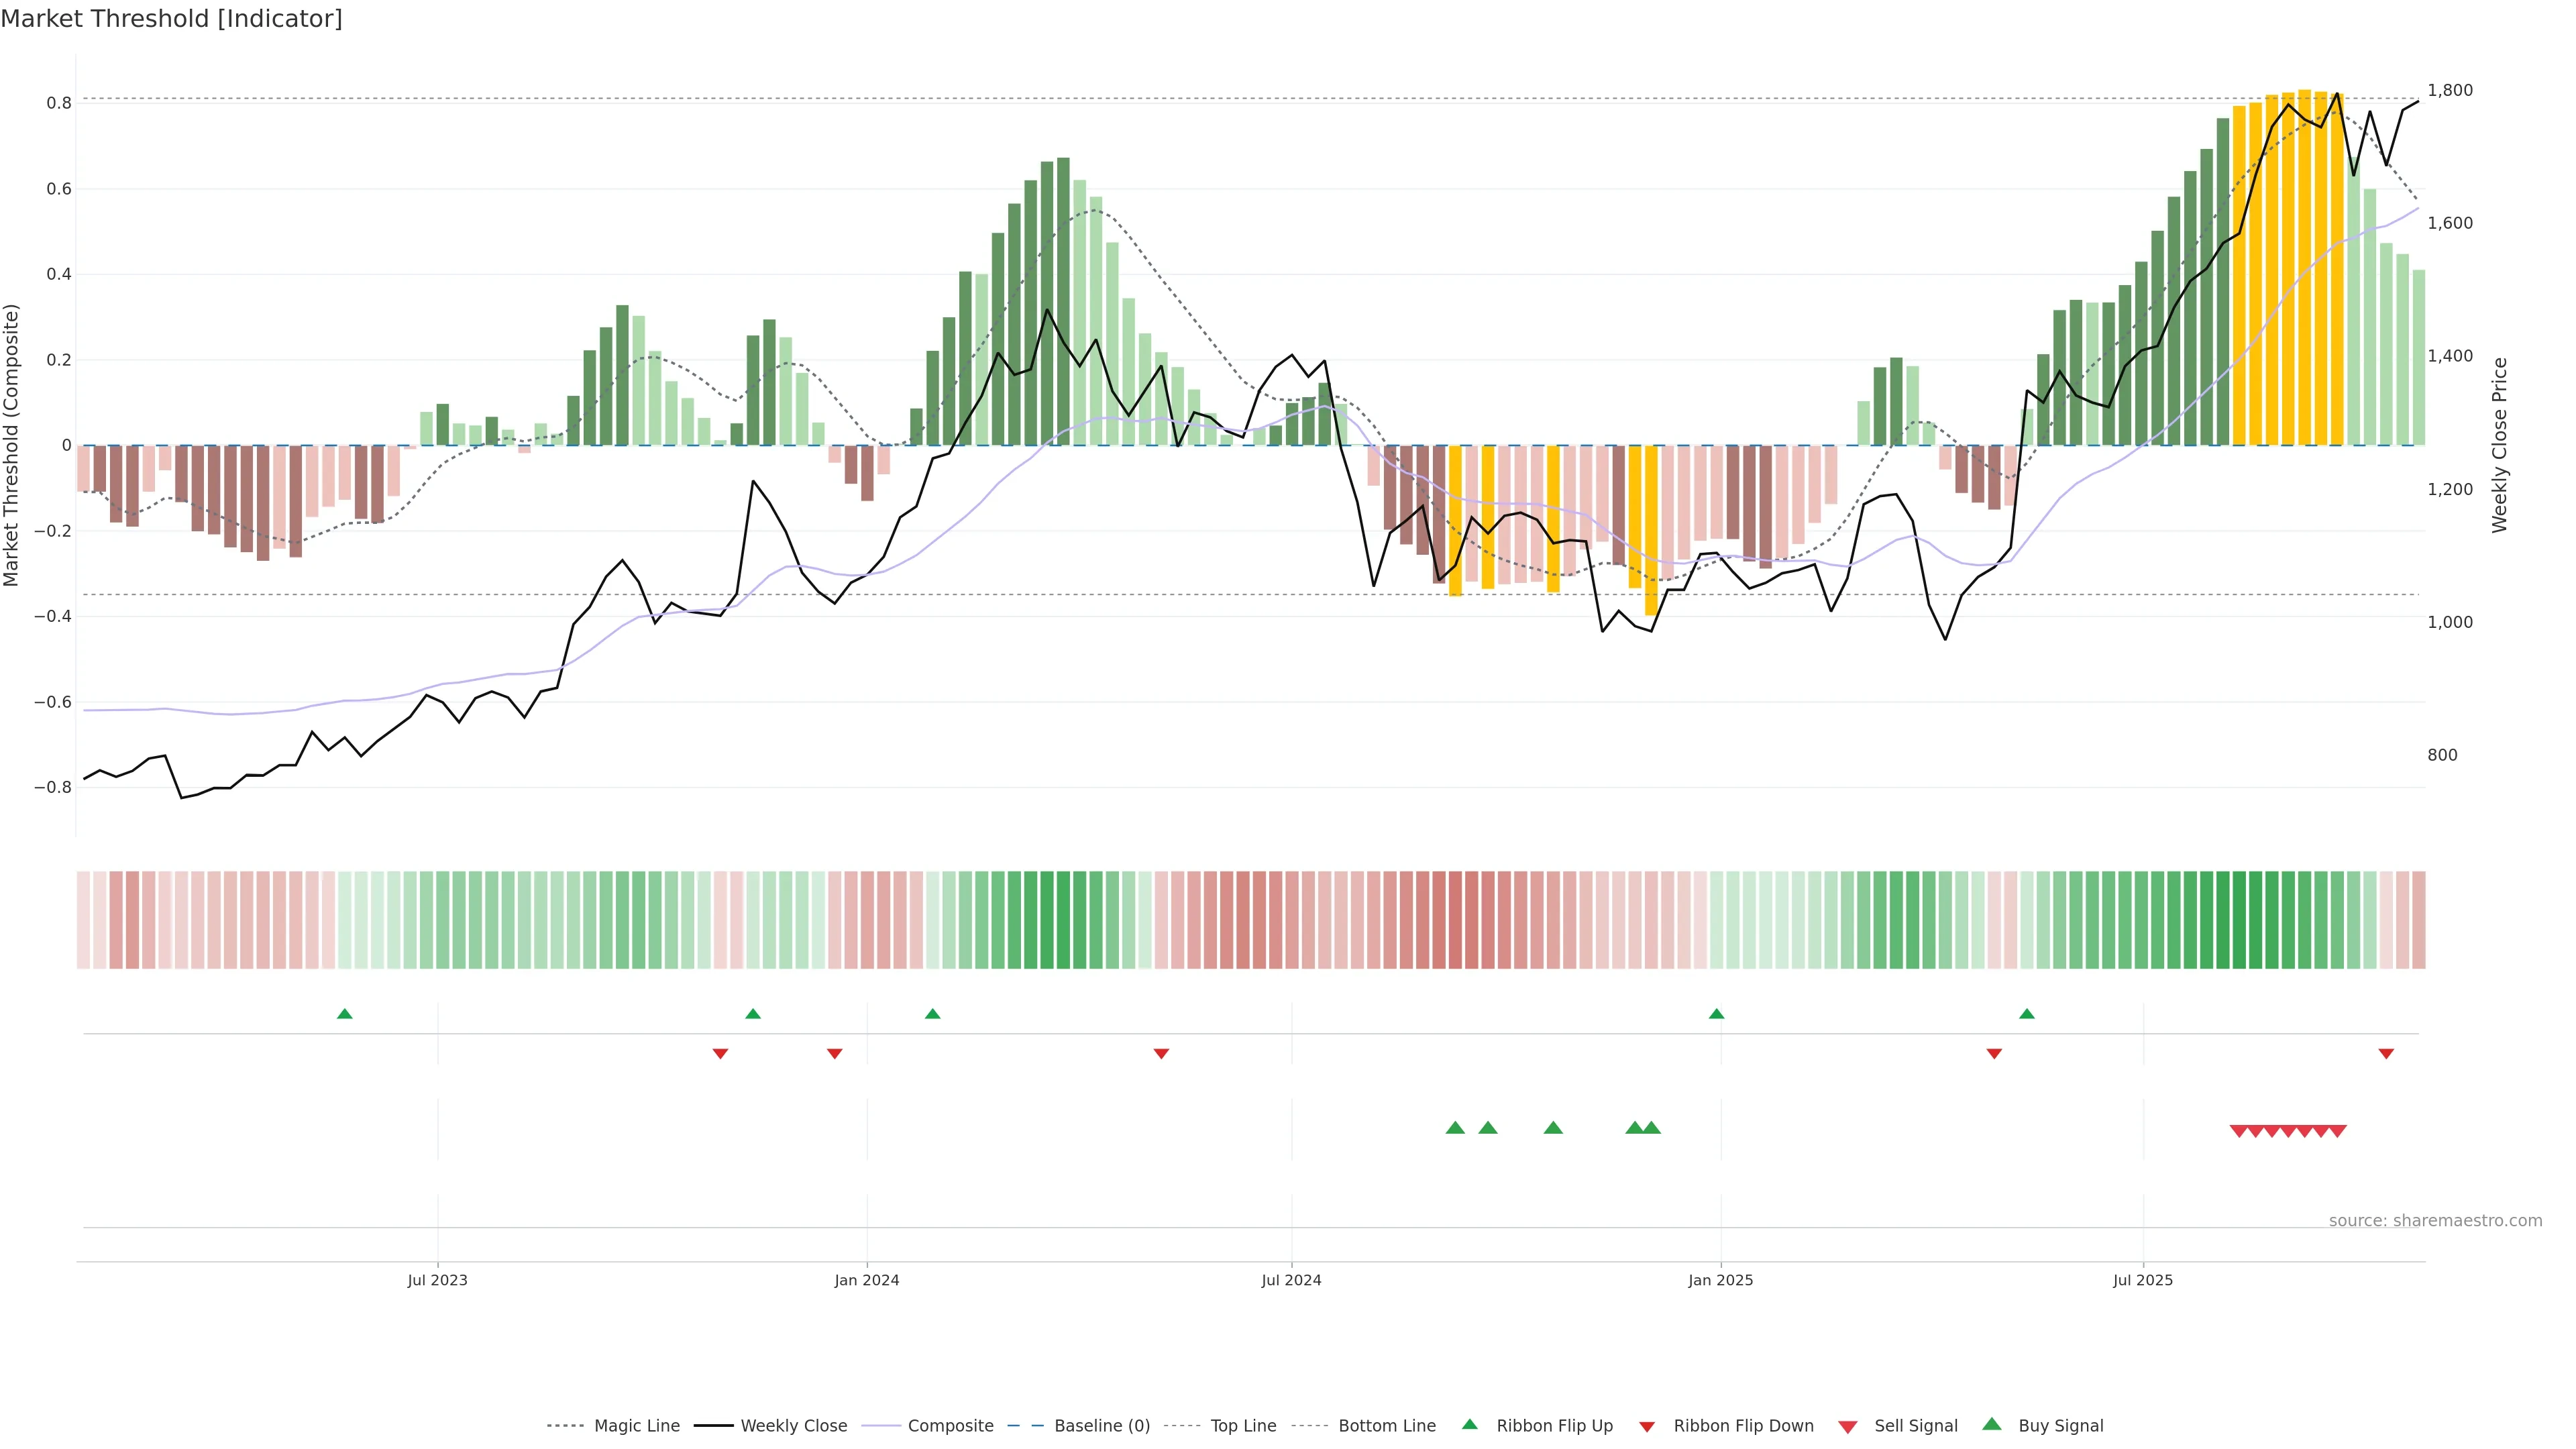Click the first Ribbon Flip Up marker before Jul 2023
Image resolution: width=2576 pixels, height=1449 pixels.
click(345, 1014)
